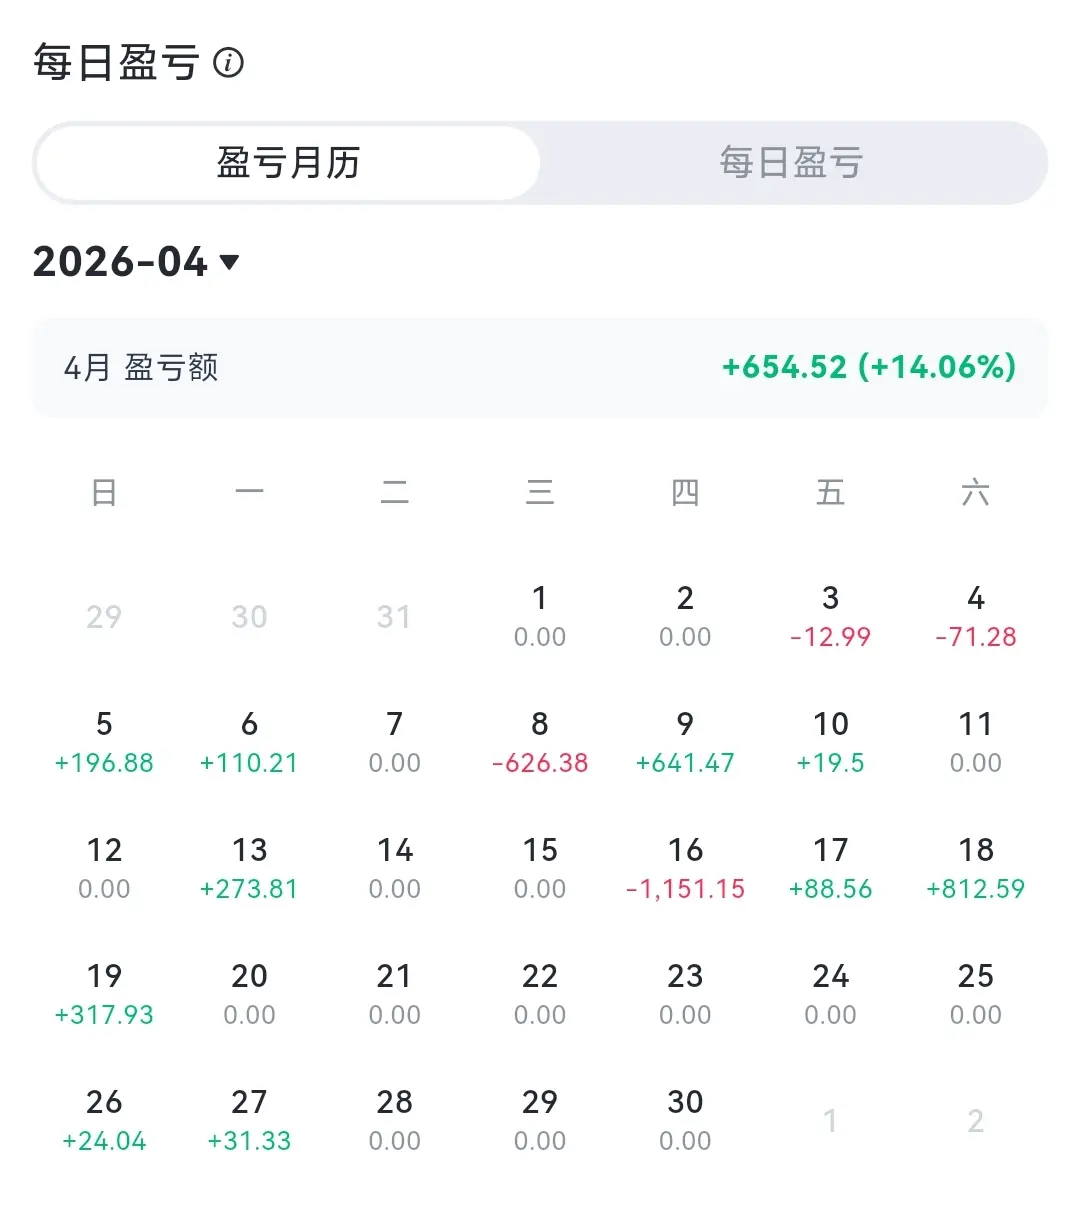Tap greyed-out March 31 date cell
This screenshot has height=1218, width=1080.
coord(394,616)
